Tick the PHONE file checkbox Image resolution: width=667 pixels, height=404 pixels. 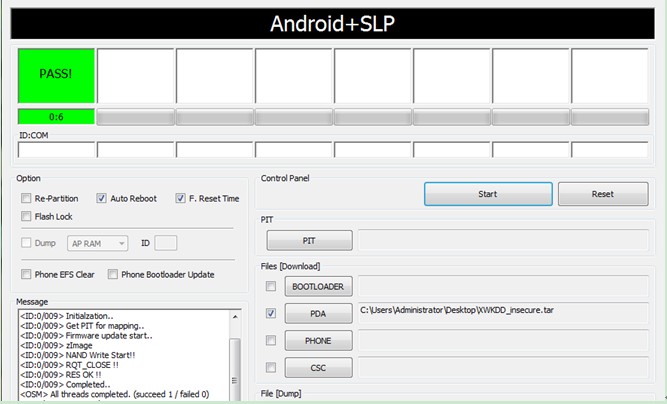271,340
